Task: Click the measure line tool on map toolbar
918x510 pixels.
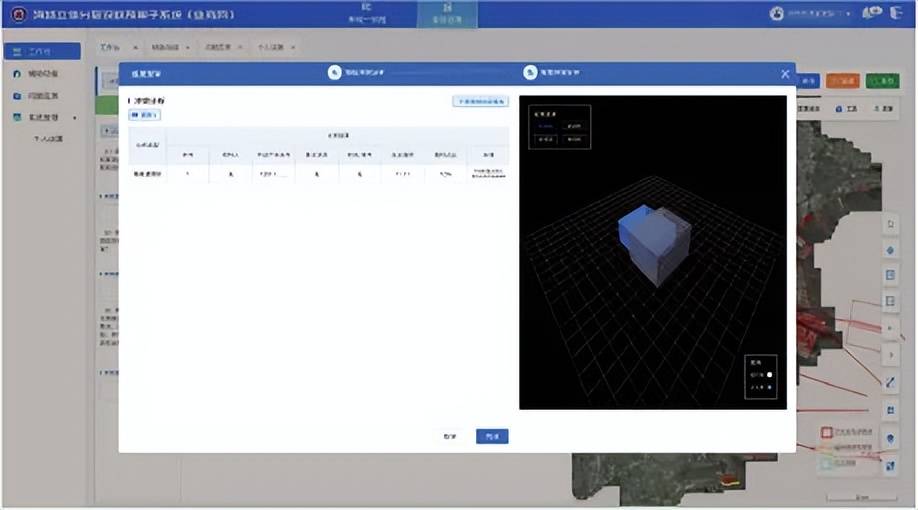Action: (890, 382)
